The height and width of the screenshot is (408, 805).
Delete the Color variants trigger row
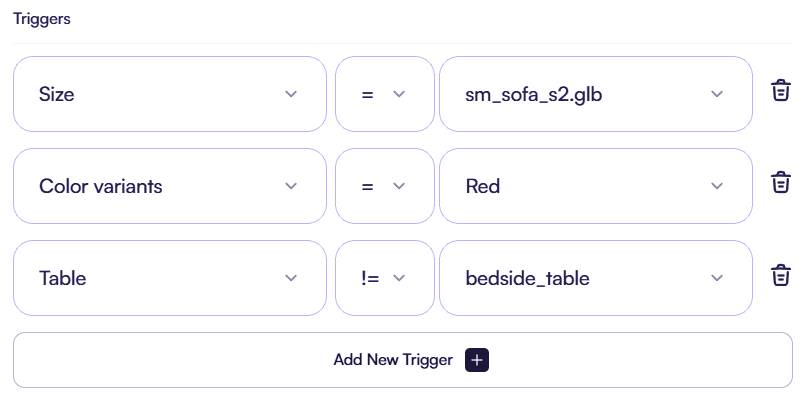[x=781, y=183]
